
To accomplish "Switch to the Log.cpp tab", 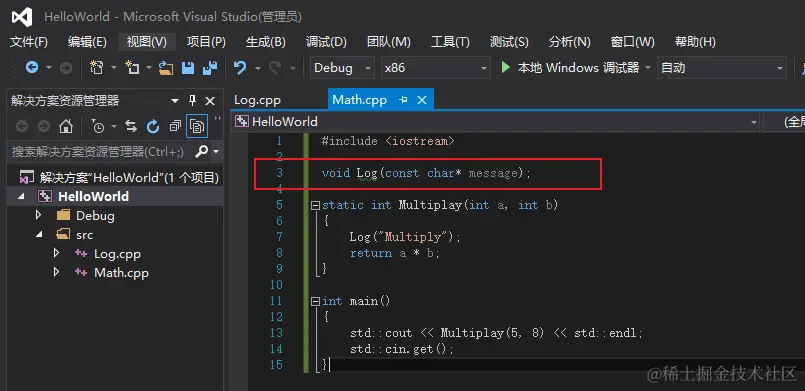I will click(257, 100).
